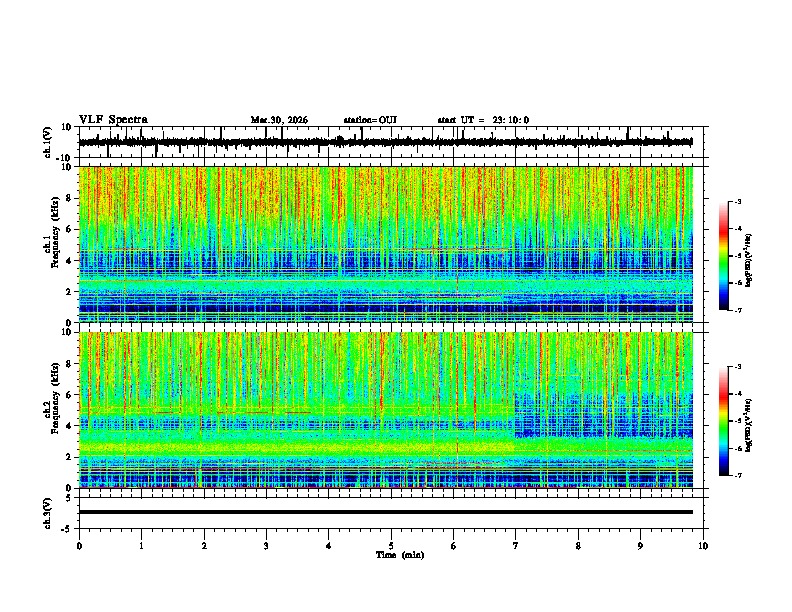Click the thick black ch.3 signal line

click(x=385, y=512)
